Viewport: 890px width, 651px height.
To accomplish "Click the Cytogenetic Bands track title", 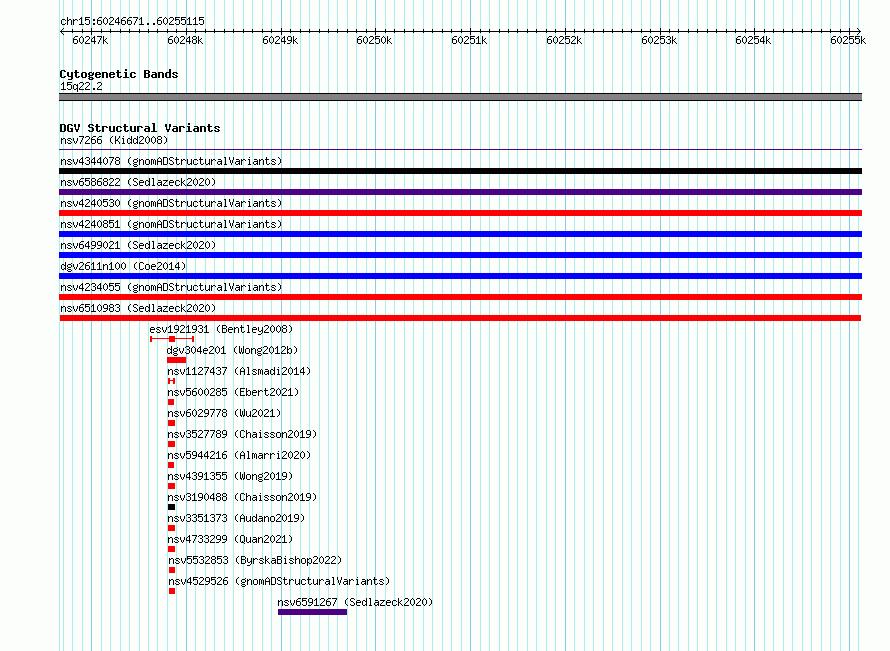I will click(x=119, y=74).
